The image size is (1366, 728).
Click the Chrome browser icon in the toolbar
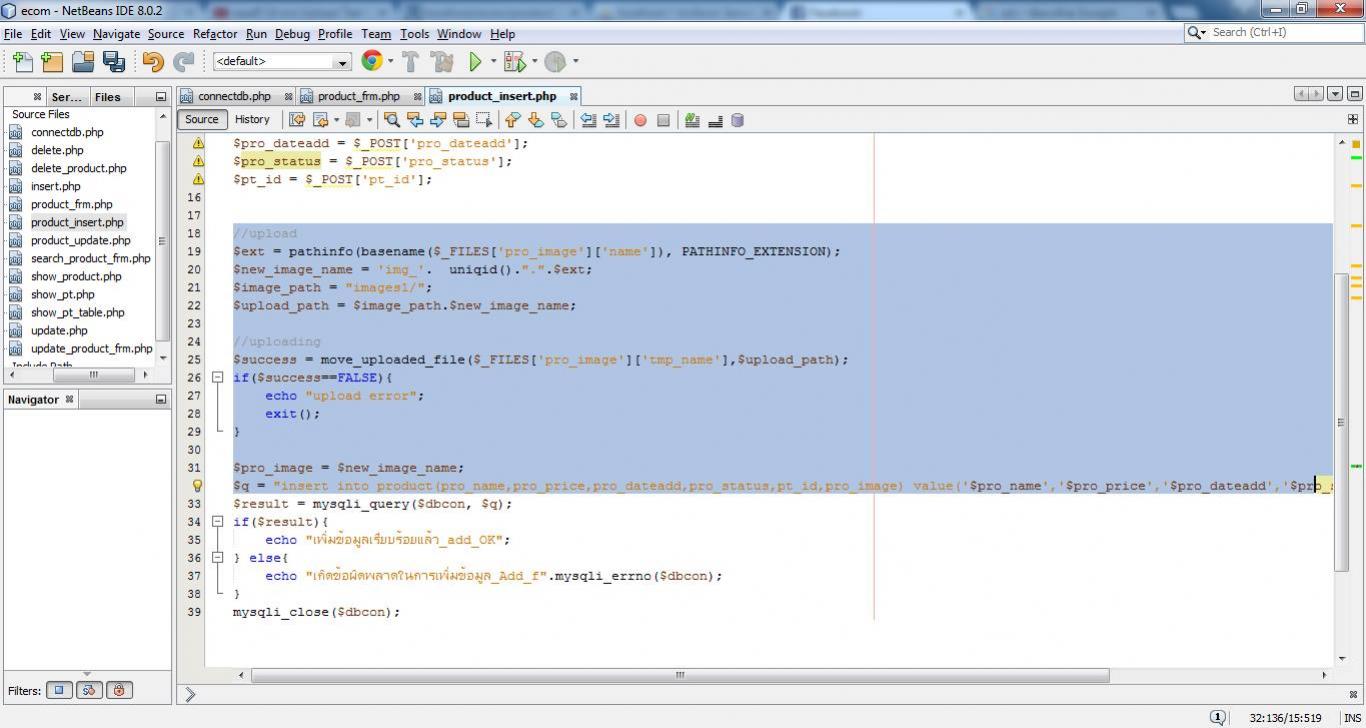pos(372,61)
